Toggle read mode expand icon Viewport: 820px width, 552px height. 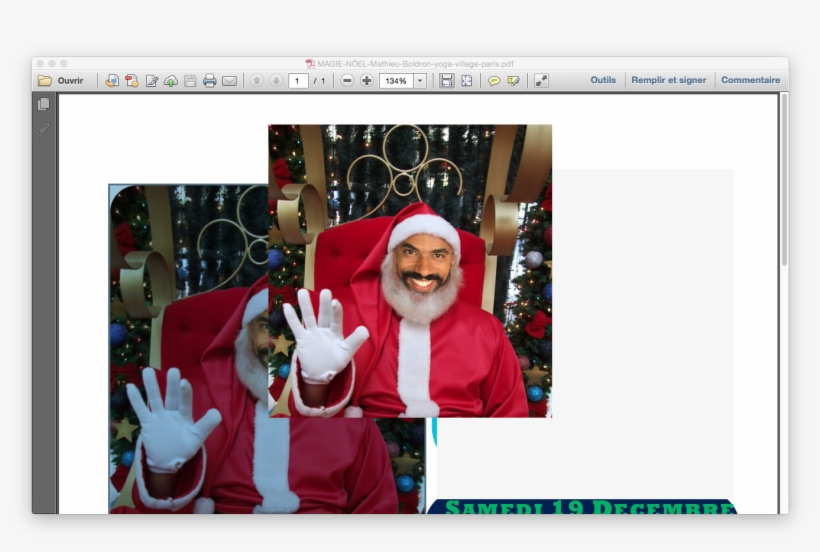click(541, 80)
